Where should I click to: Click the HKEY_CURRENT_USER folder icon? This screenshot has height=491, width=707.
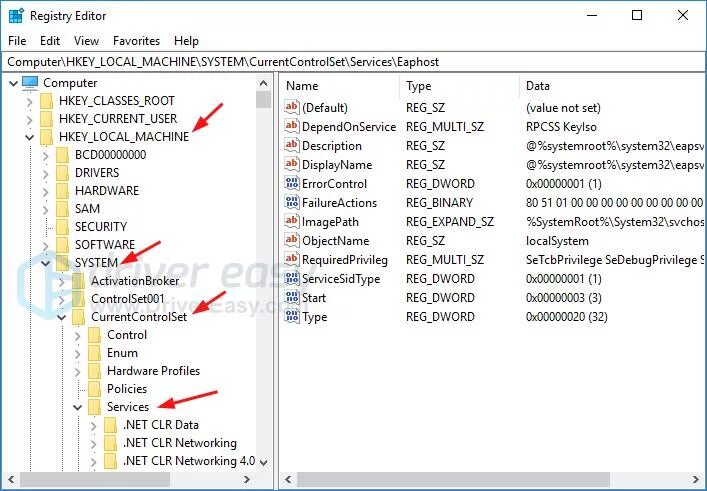click(46, 119)
